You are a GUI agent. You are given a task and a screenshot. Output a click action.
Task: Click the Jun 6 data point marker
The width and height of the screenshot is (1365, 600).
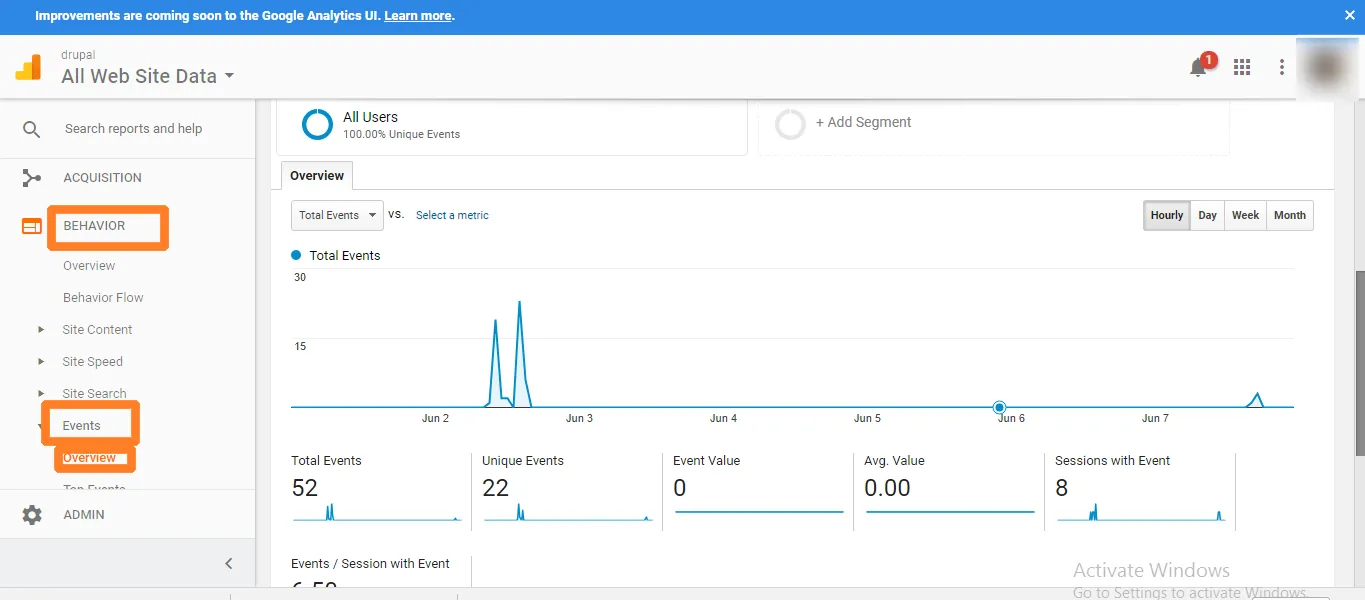pos(999,407)
